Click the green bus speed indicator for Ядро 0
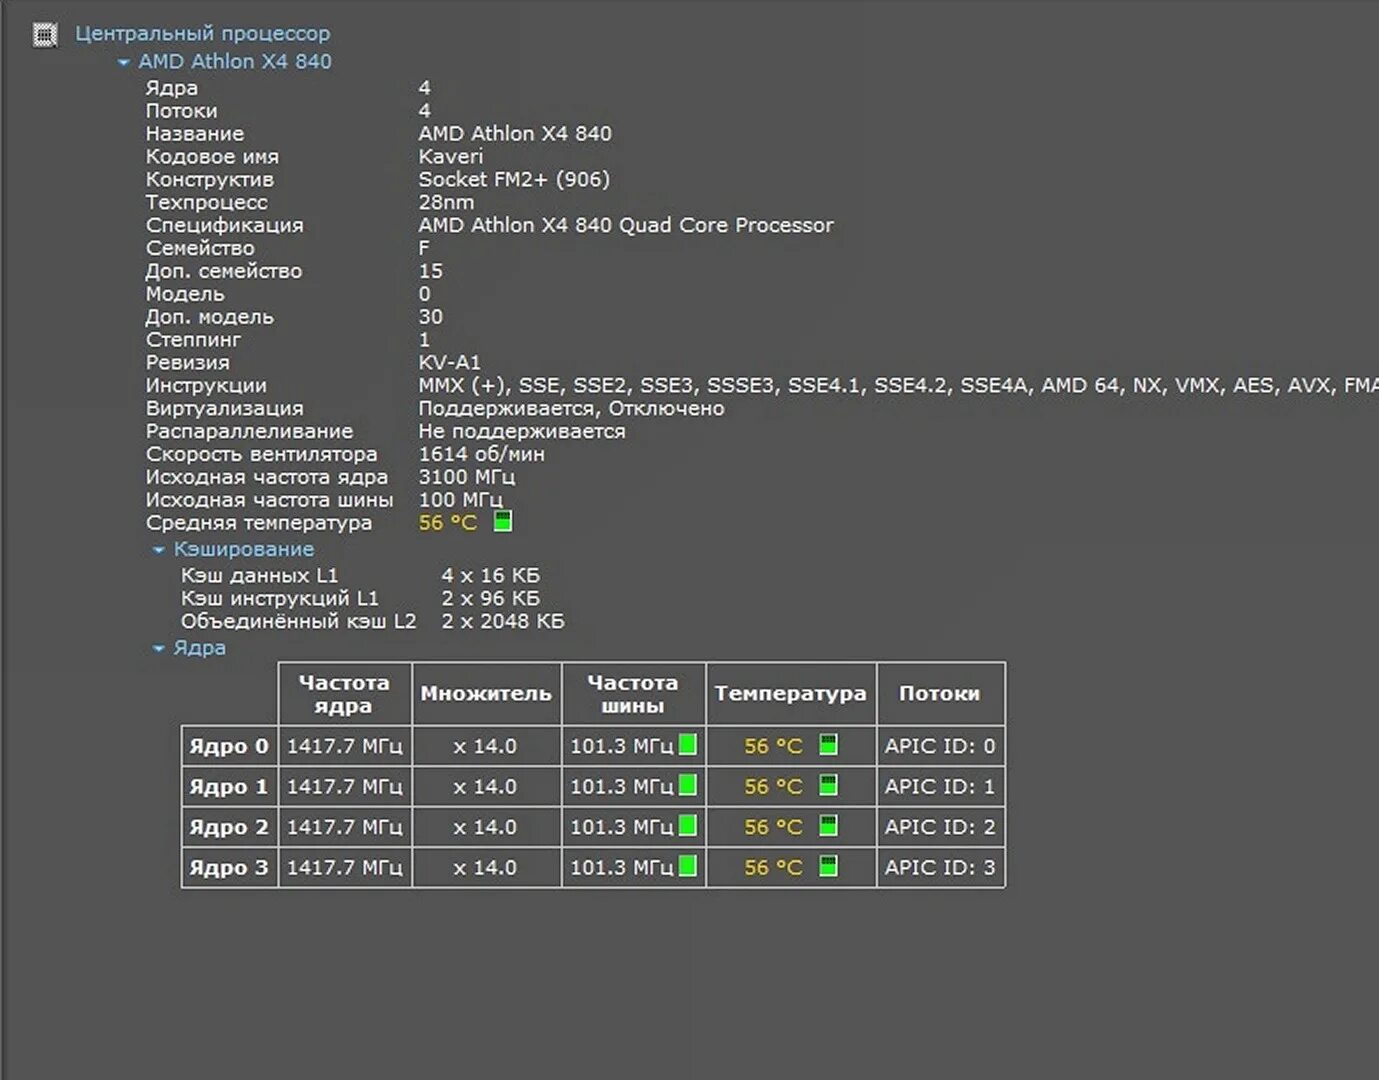The width and height of the screenshot is (1379, 1080). coord(688,744)
